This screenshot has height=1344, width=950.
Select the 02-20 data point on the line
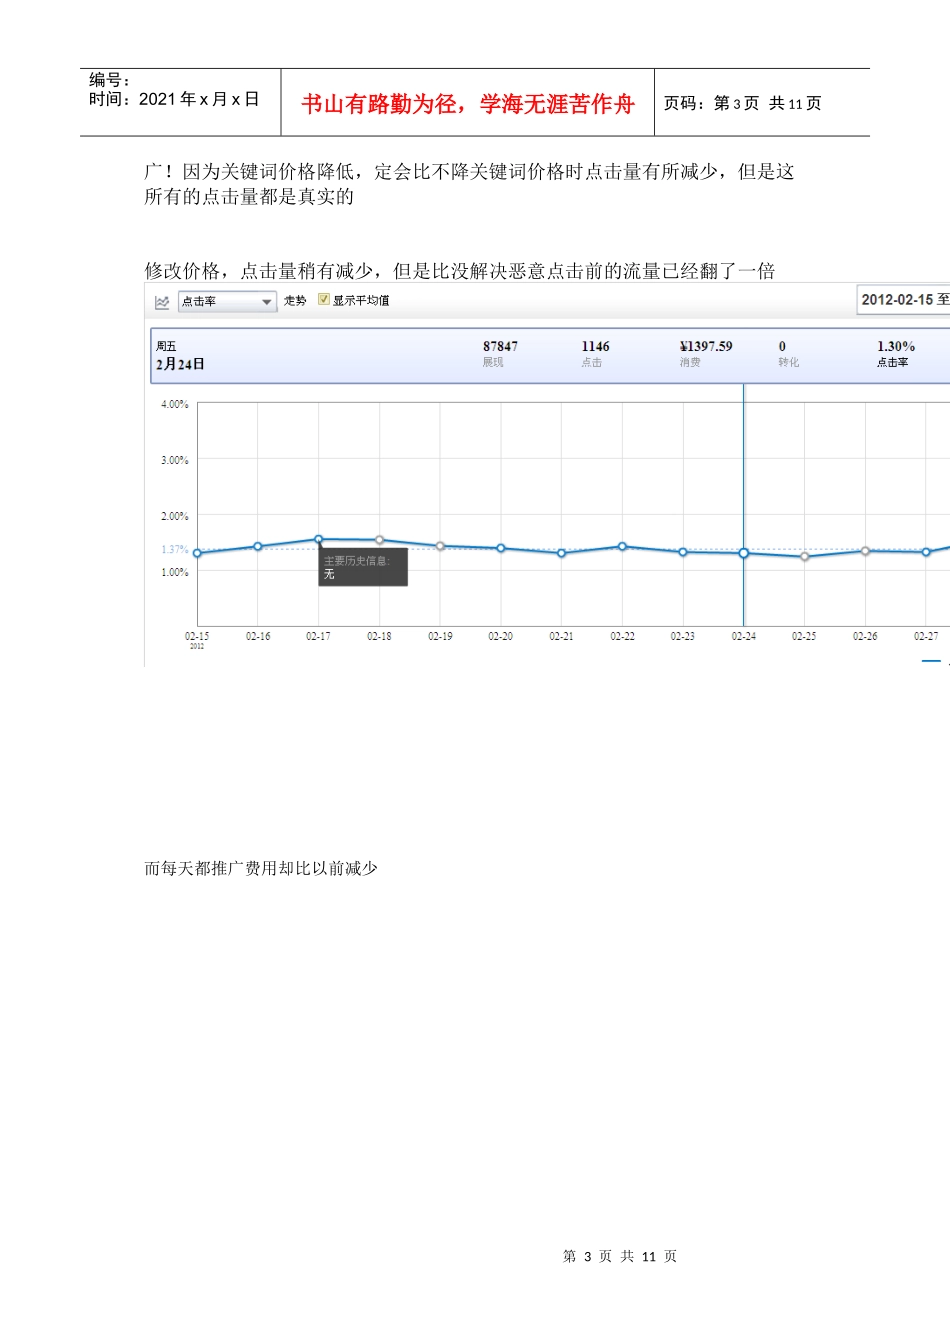point(501,548)
